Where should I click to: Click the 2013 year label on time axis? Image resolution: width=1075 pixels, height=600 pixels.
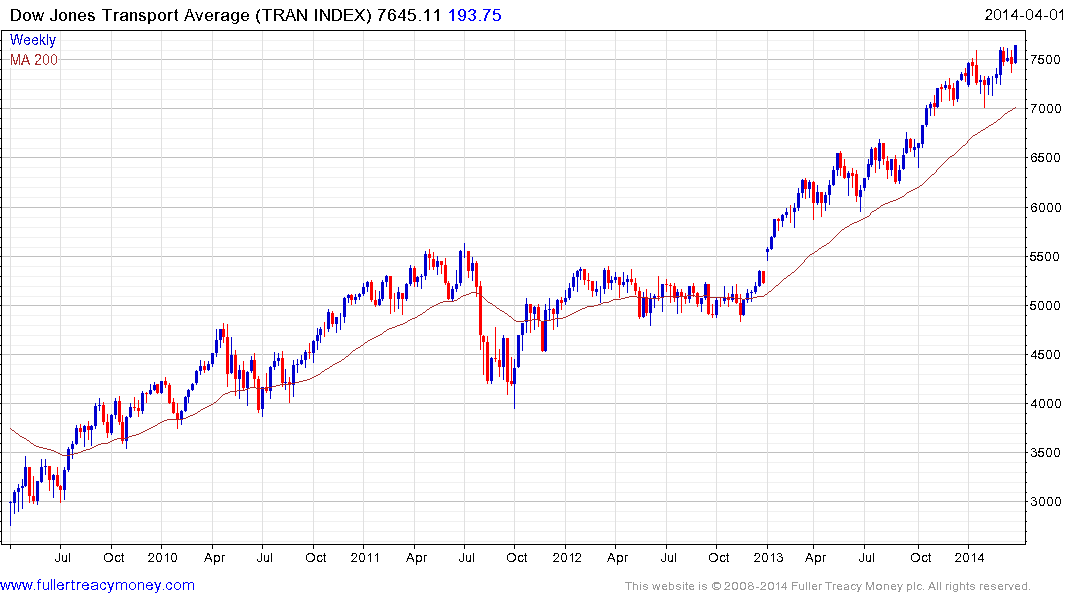click(x=768, y=558)
